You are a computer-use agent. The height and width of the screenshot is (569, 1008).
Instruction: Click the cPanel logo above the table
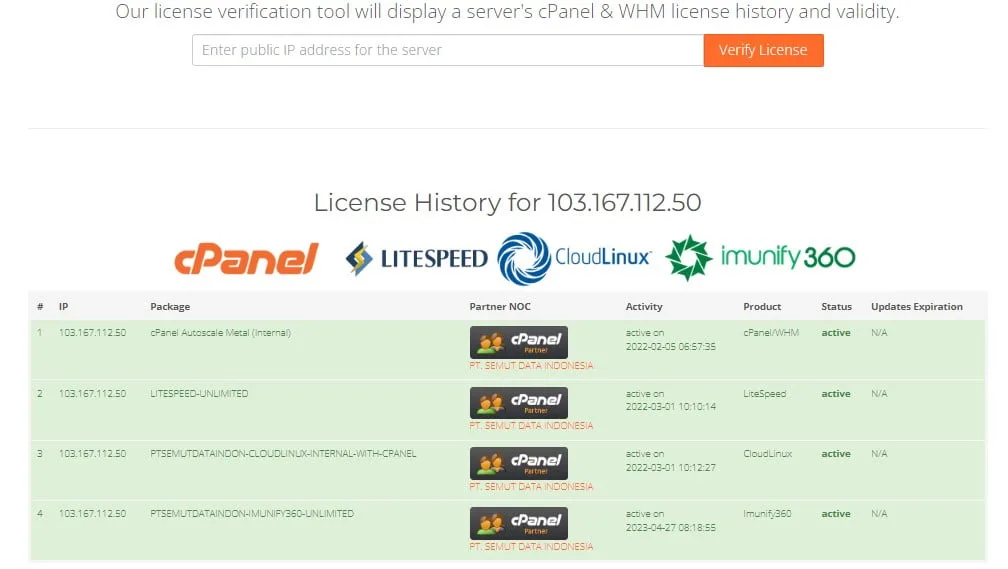pyautogui.click(x=246, y=258)
